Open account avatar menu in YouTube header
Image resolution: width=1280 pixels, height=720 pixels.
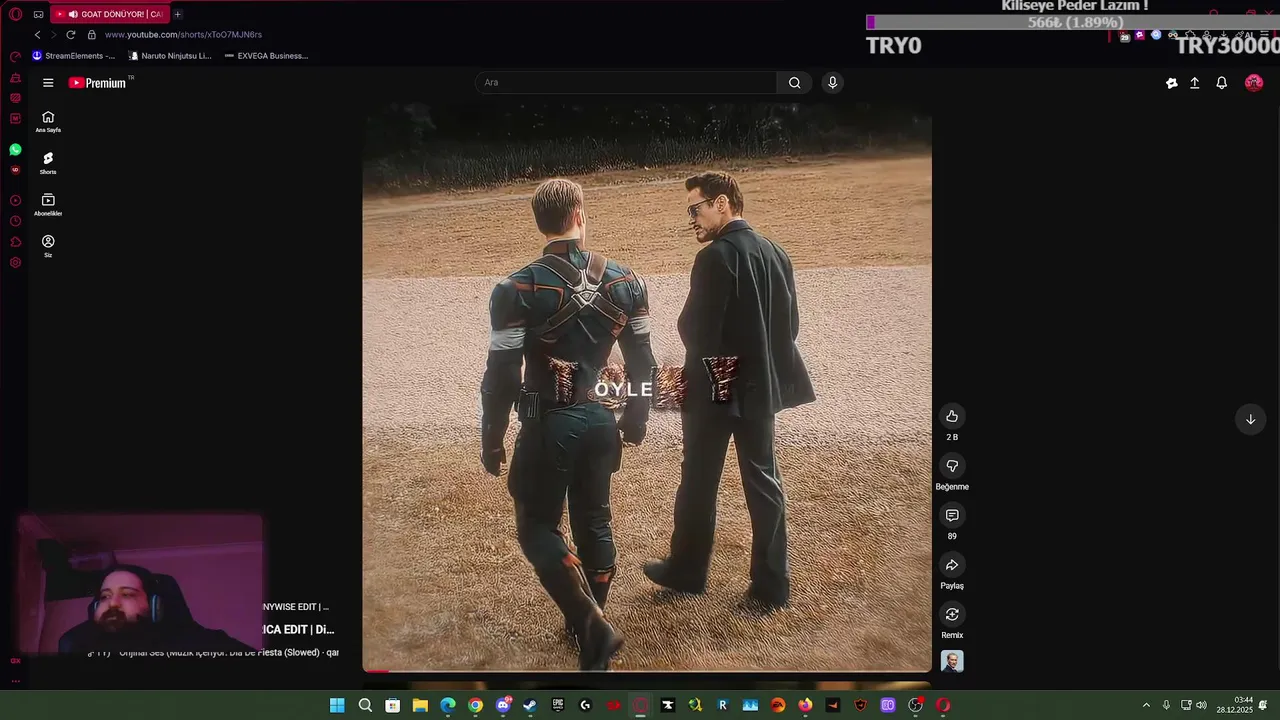tap(1253, 83)
